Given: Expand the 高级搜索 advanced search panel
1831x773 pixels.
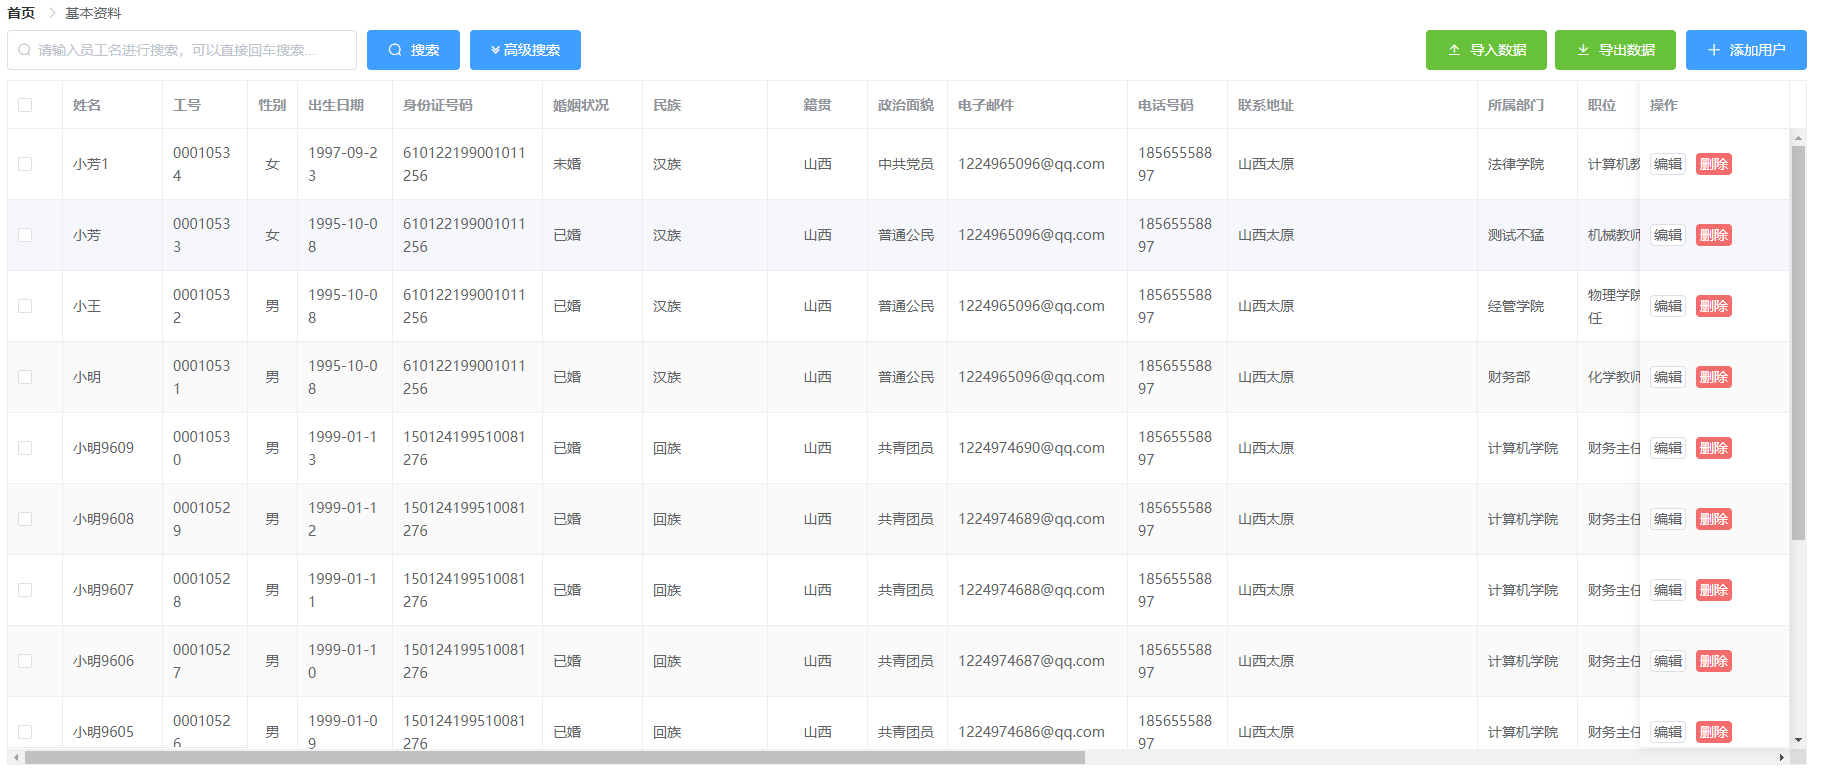Looking at the screenshot, I should [x=525, y=50].
